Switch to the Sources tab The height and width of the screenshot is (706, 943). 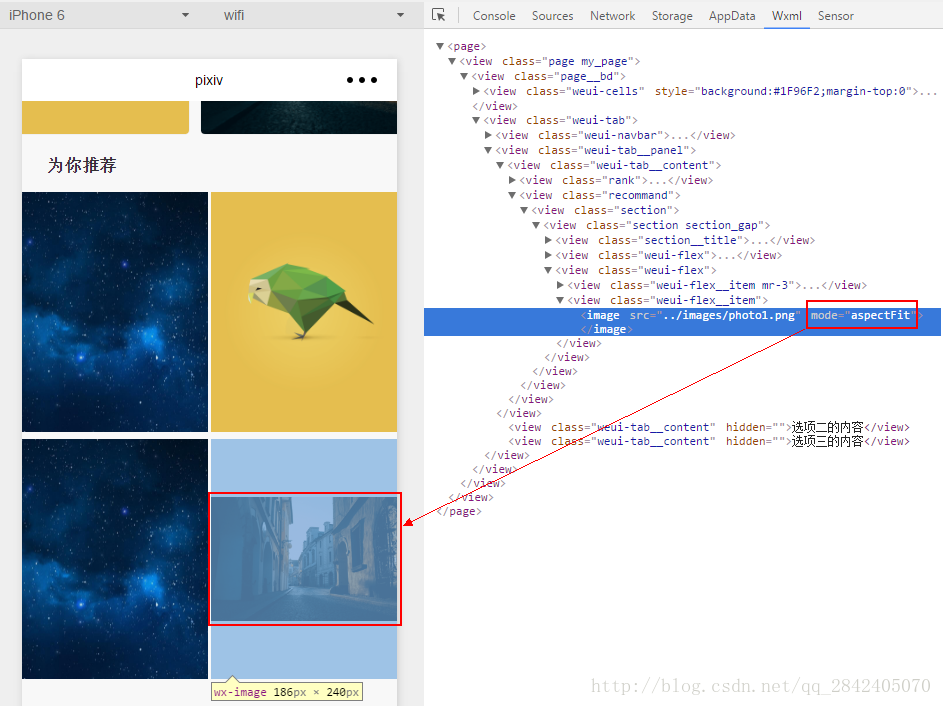coord(552,15)
